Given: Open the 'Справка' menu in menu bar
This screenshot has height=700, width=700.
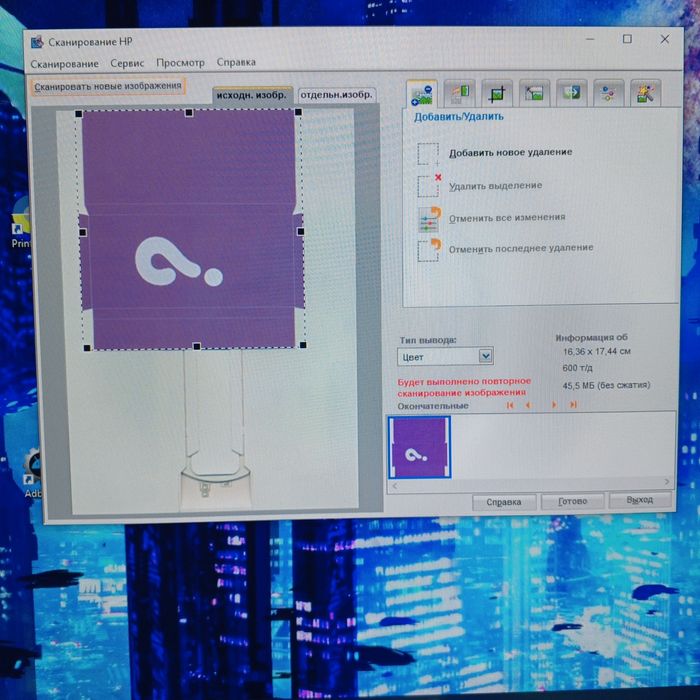Looking at the screenshot, I should (x=236, y=62).
